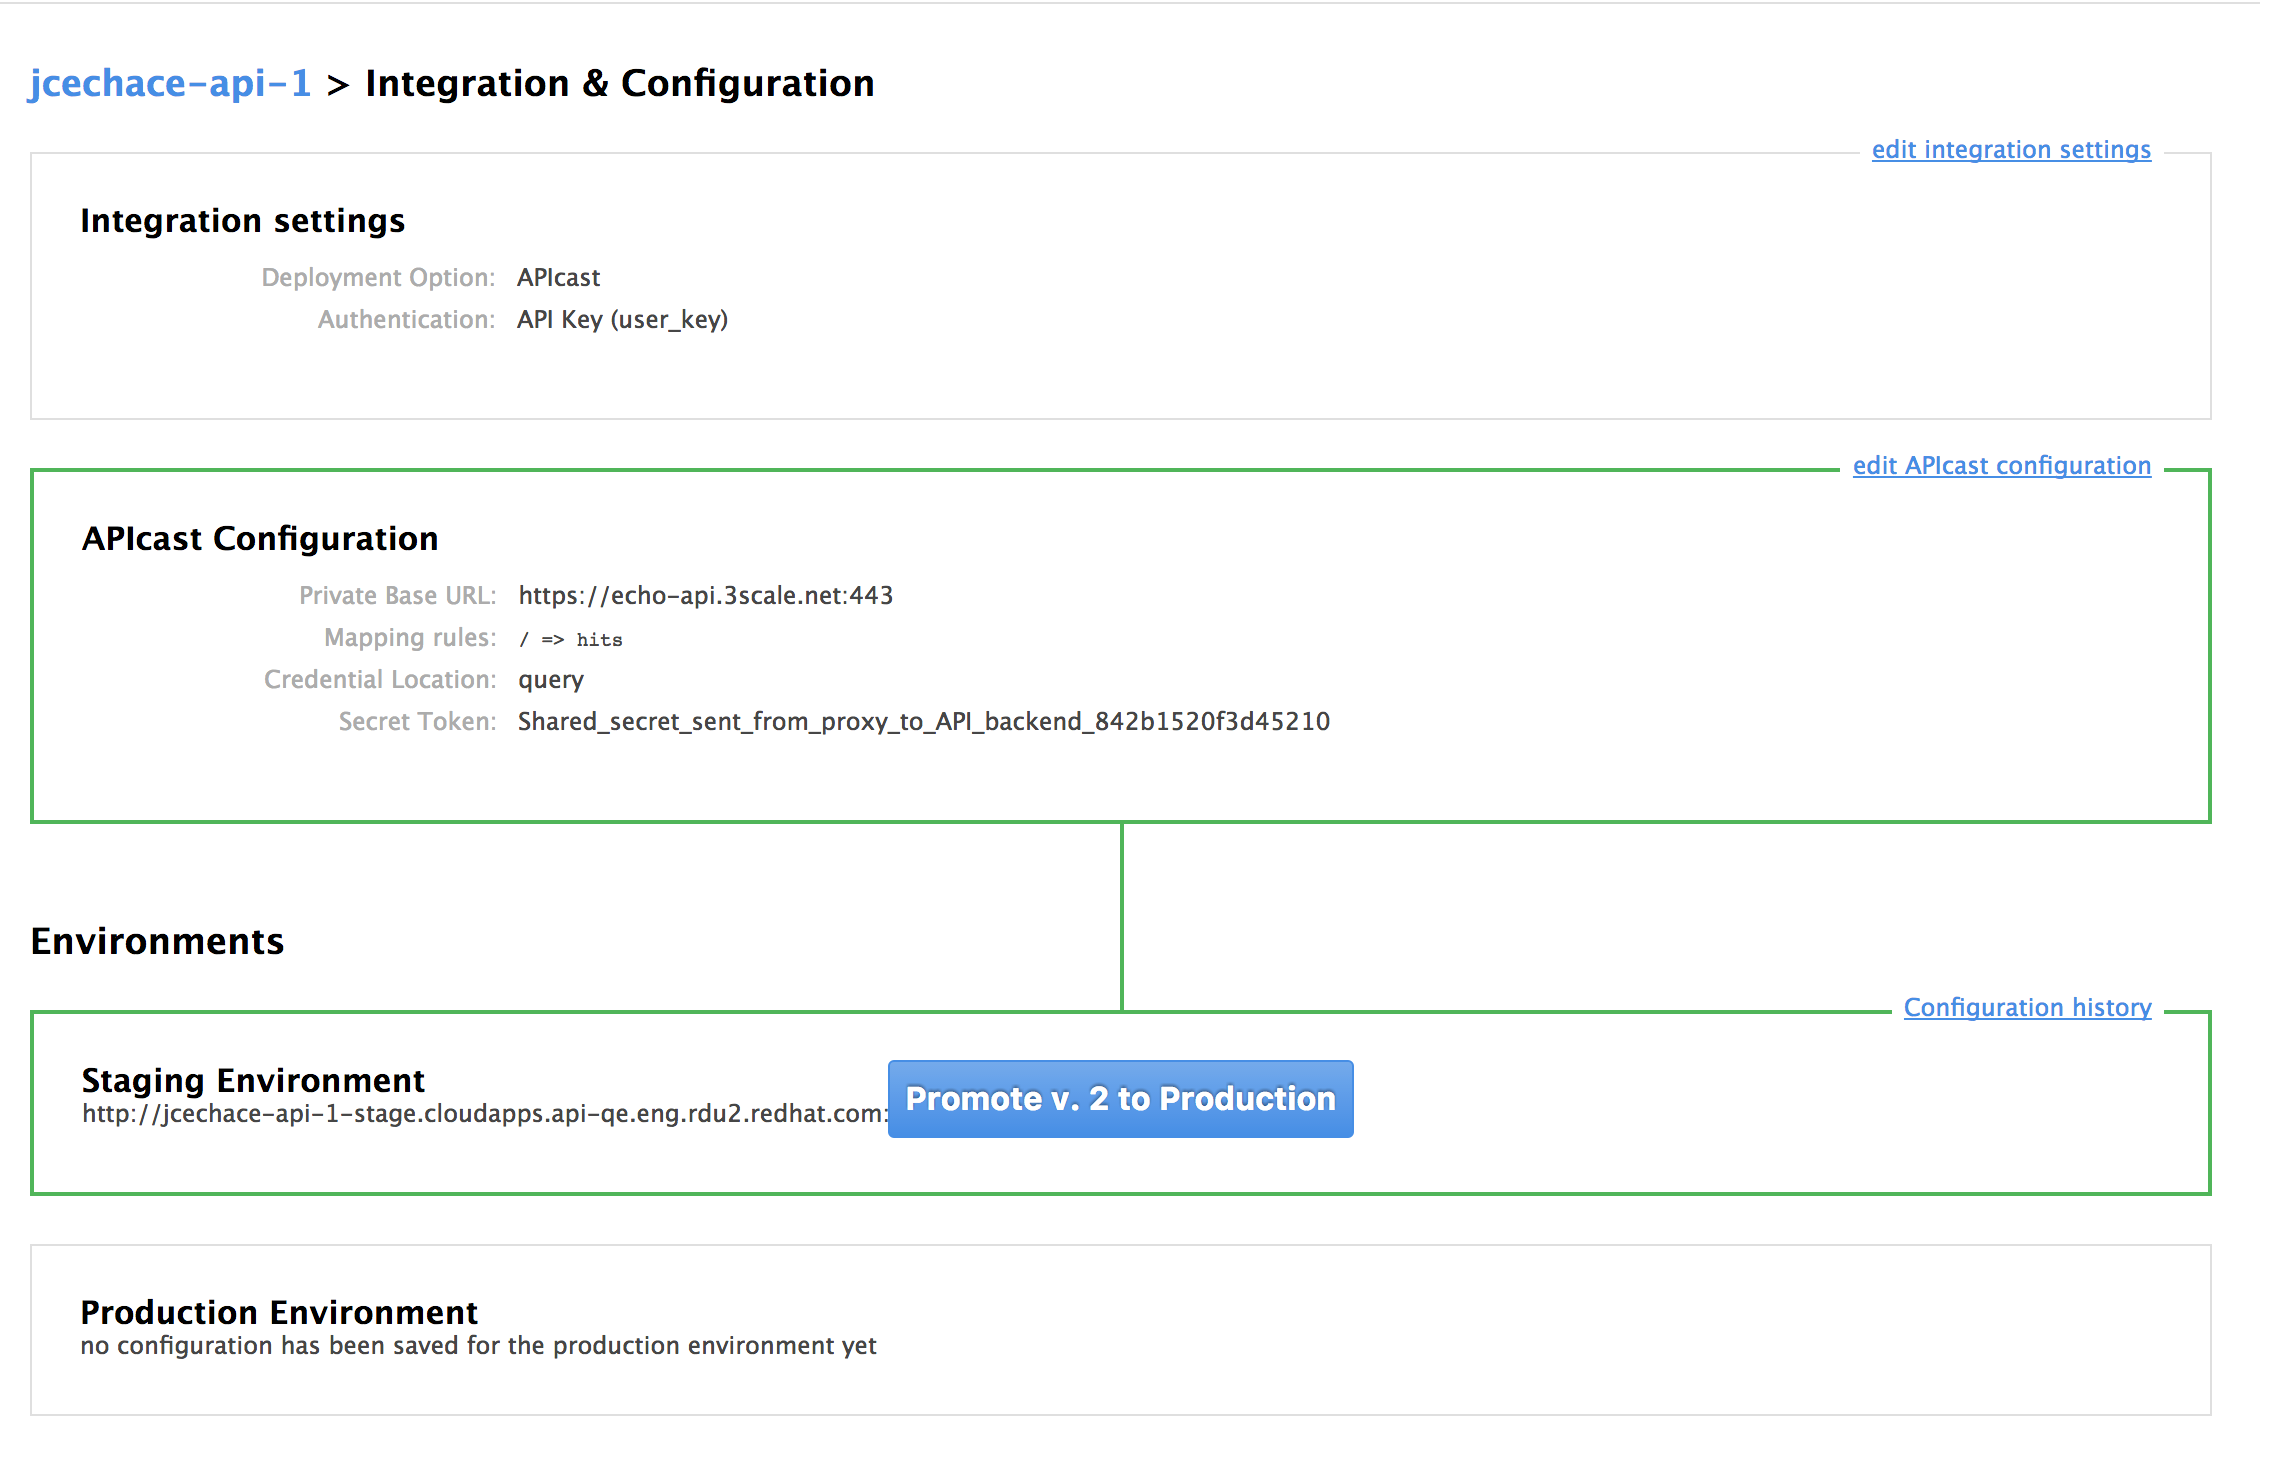Click the Deployment Option label
Image resolution: width=2274 pixels, height=1480 pixels.
378,278
